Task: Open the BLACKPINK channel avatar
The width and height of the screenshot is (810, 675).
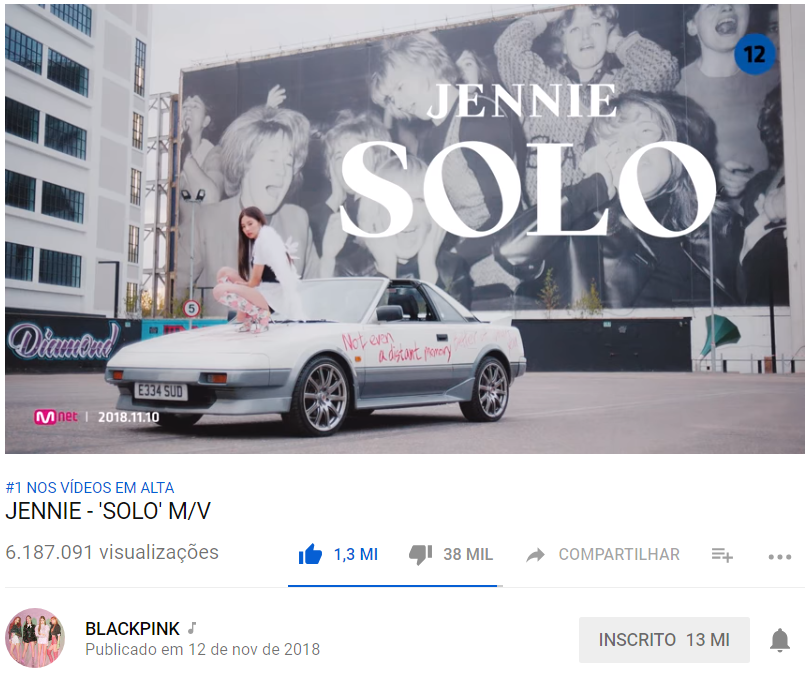Action: click(x=35, y=638)
